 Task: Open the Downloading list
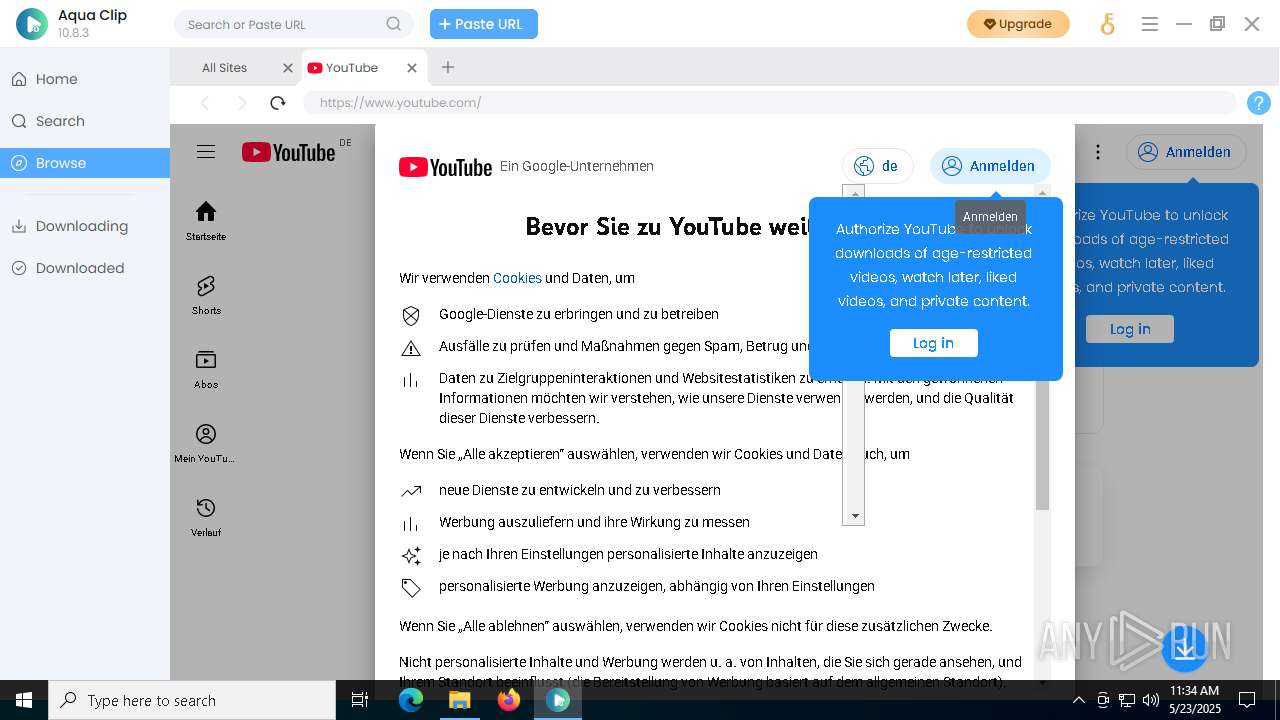point(85,226)
